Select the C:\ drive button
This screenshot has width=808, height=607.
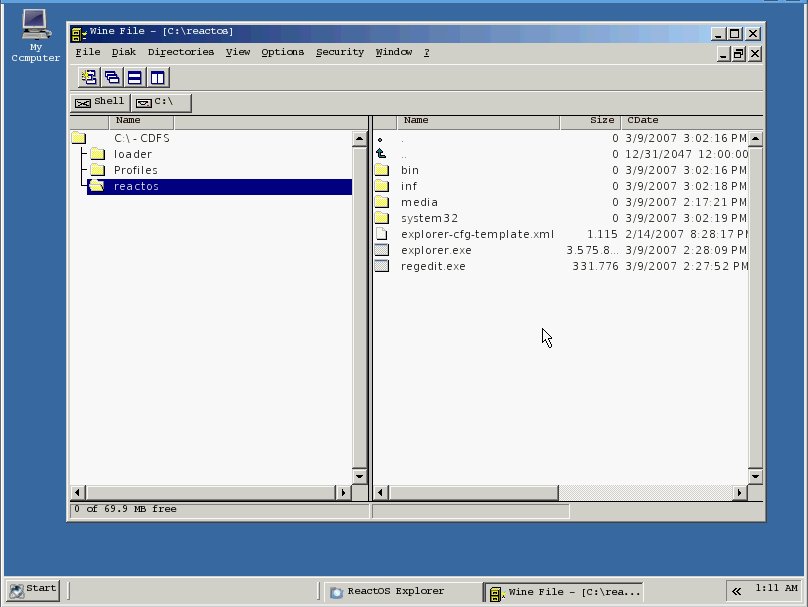coord(161,102)
